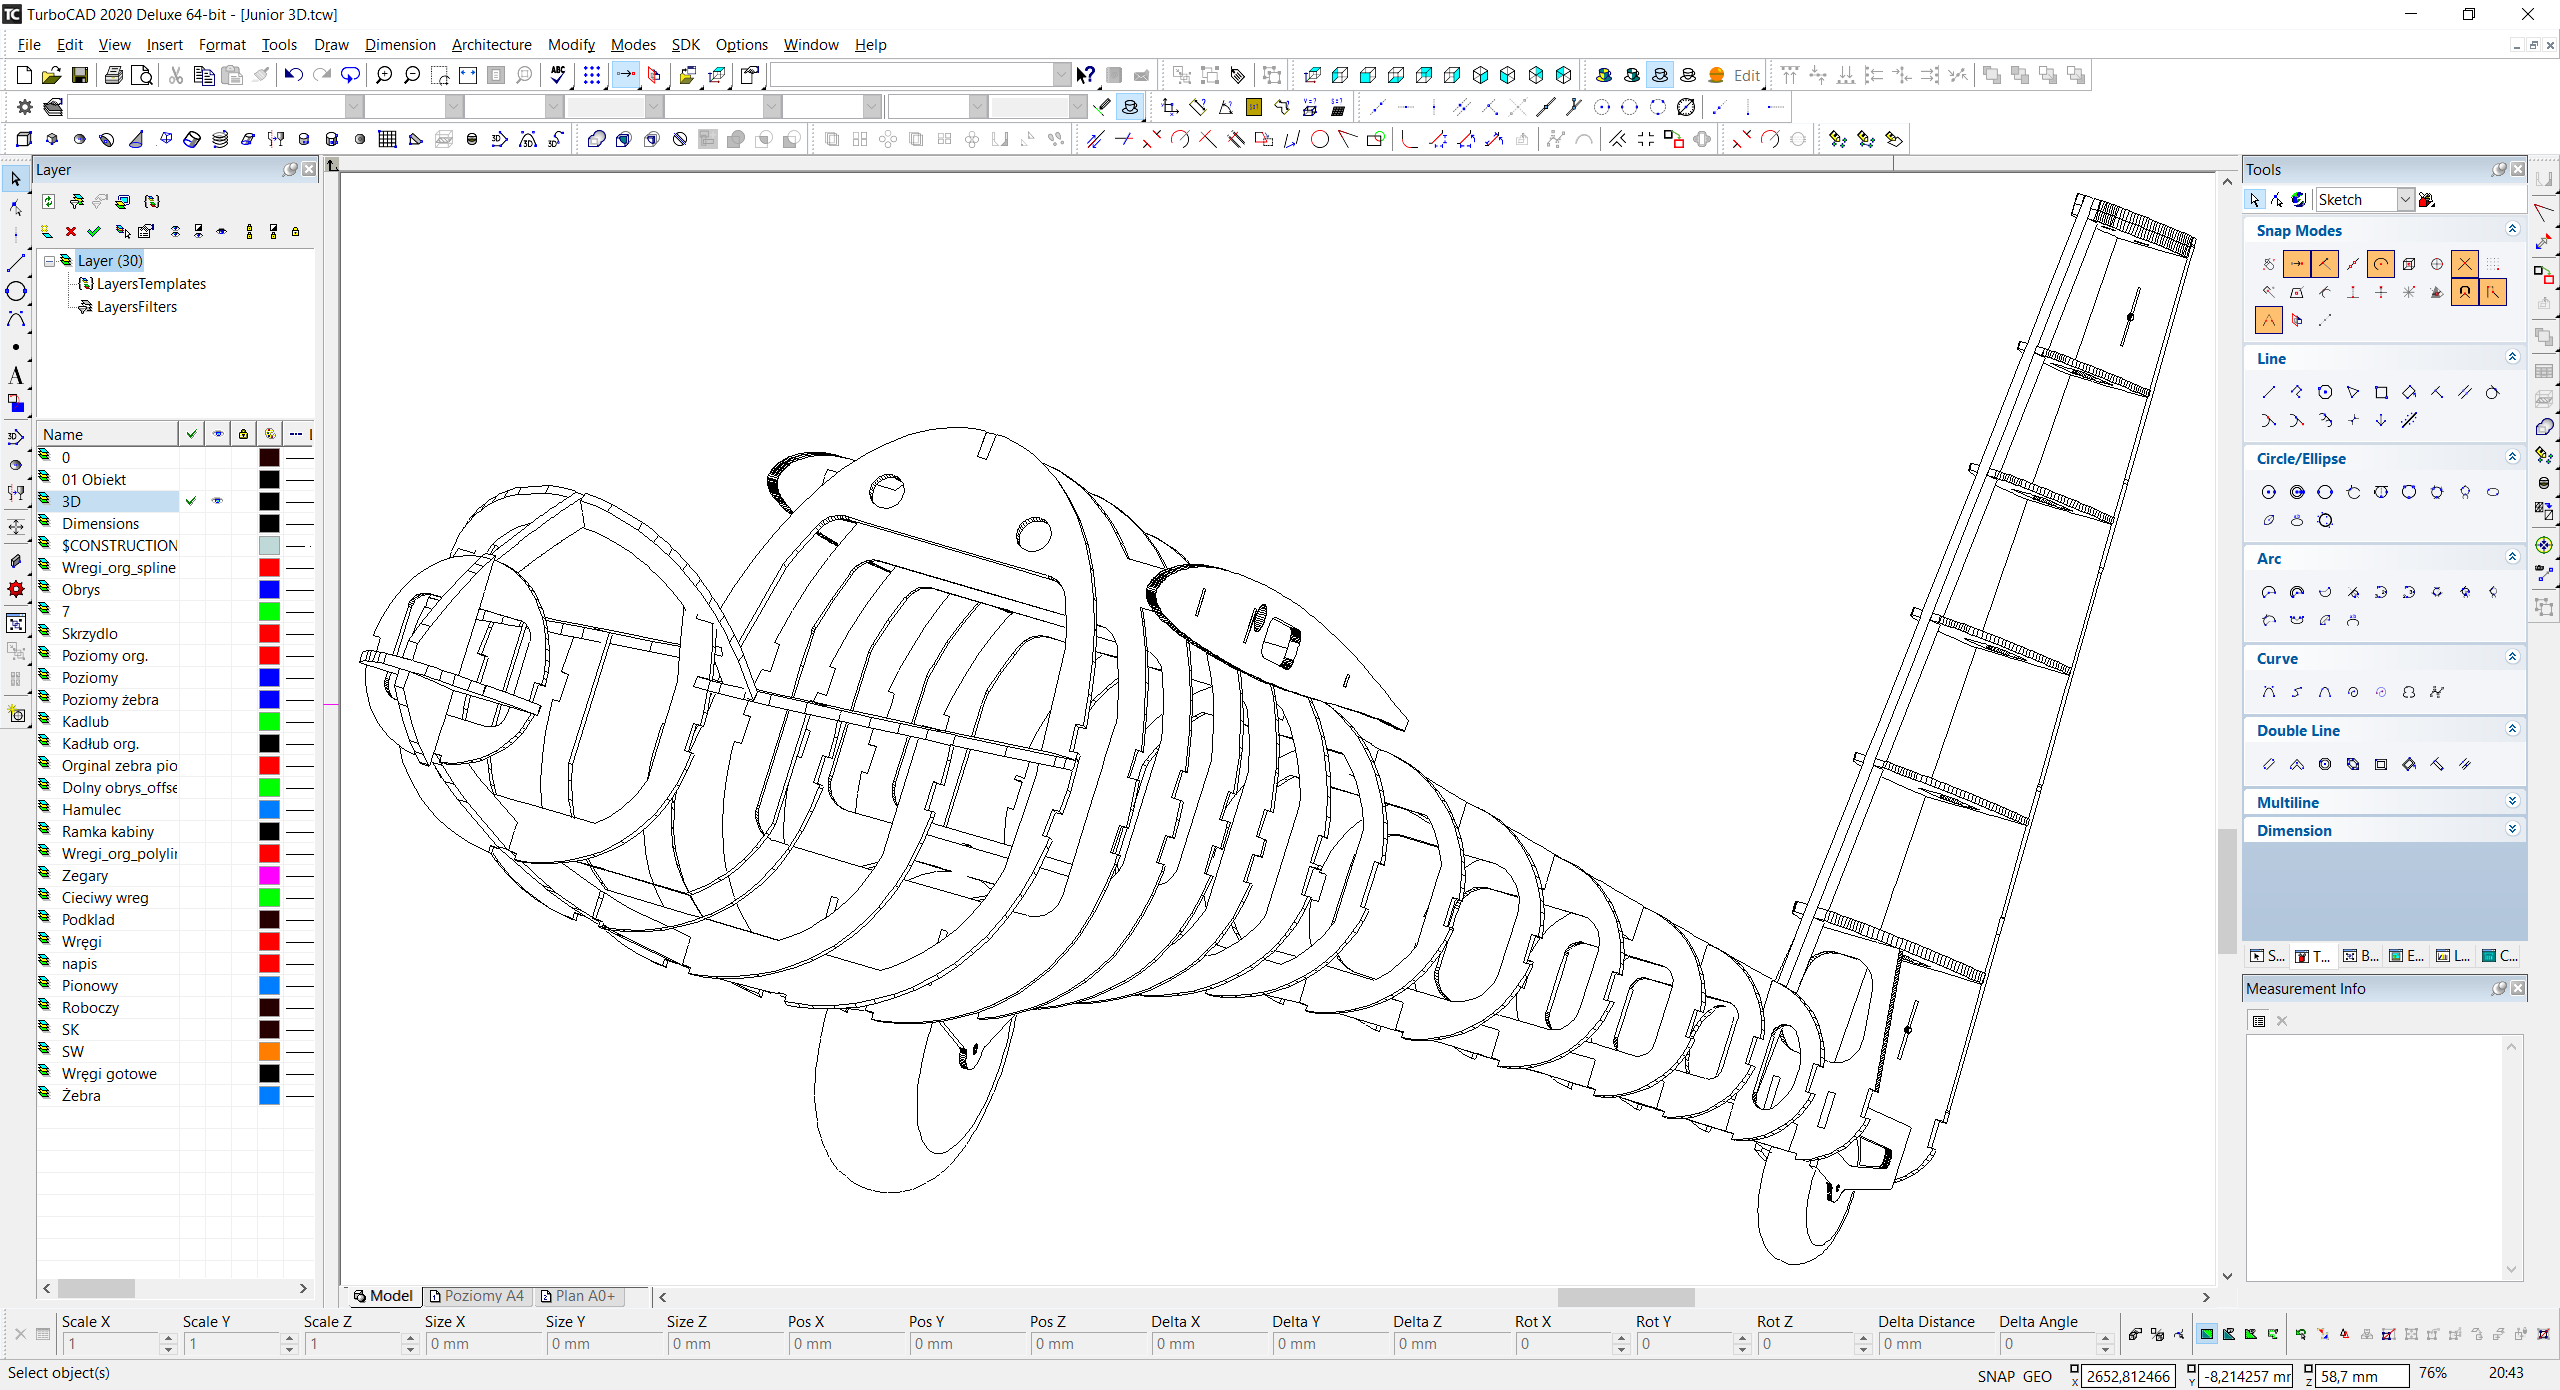Viewport: 2560px width, 1390px height.
Task: Toggle visibility of the 3D layer
Action: (217, 501)
